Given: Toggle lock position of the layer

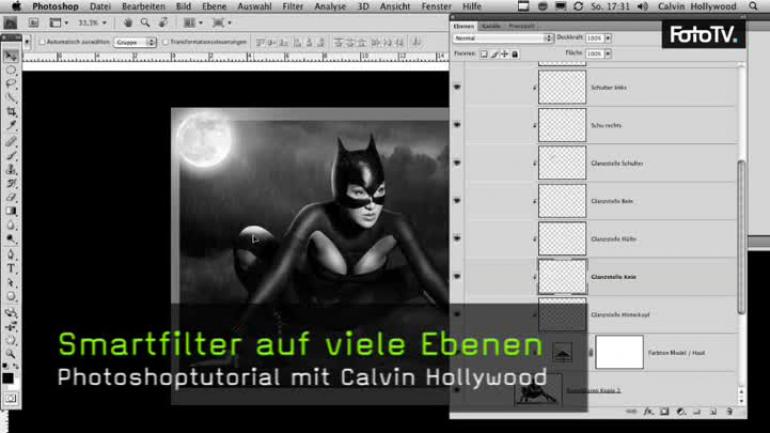Looking at the screenshot, I should pyautogui.click(x=505, y=54).
